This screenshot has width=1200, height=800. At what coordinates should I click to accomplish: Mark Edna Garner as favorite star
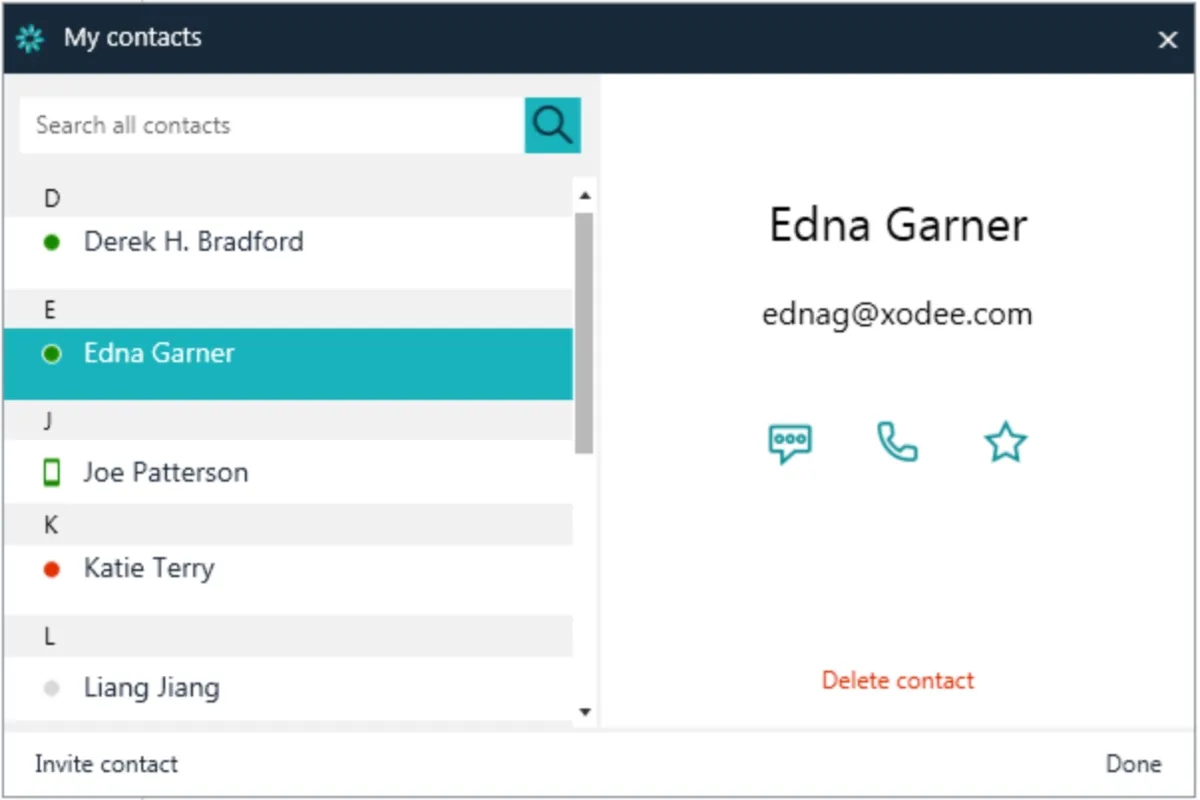1005,442
